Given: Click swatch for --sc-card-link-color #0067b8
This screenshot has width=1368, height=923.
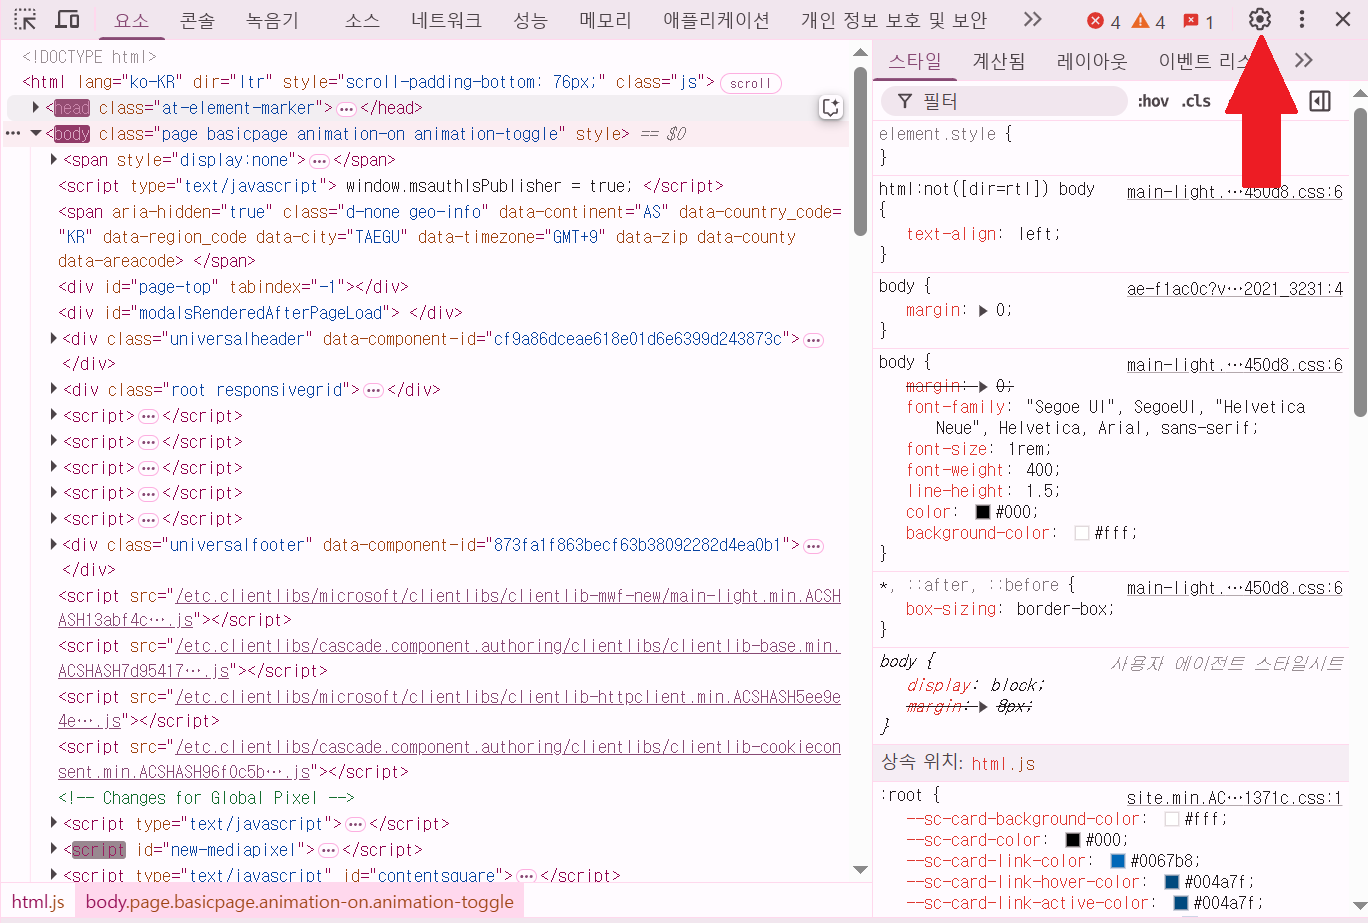Looking at the screenshot, I should pyautogui.click(x=1118, y=861).
